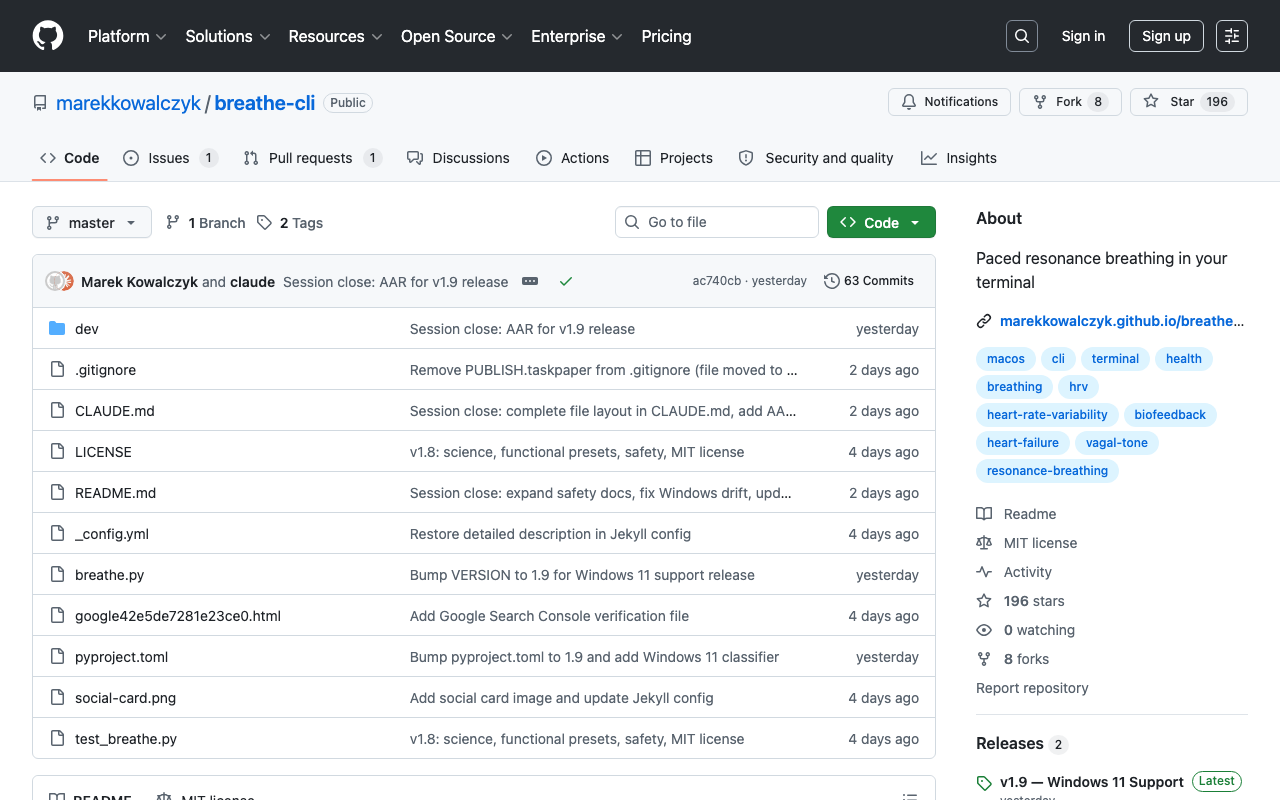Click the fork icon beside 8 forks

tap(984, 659)
